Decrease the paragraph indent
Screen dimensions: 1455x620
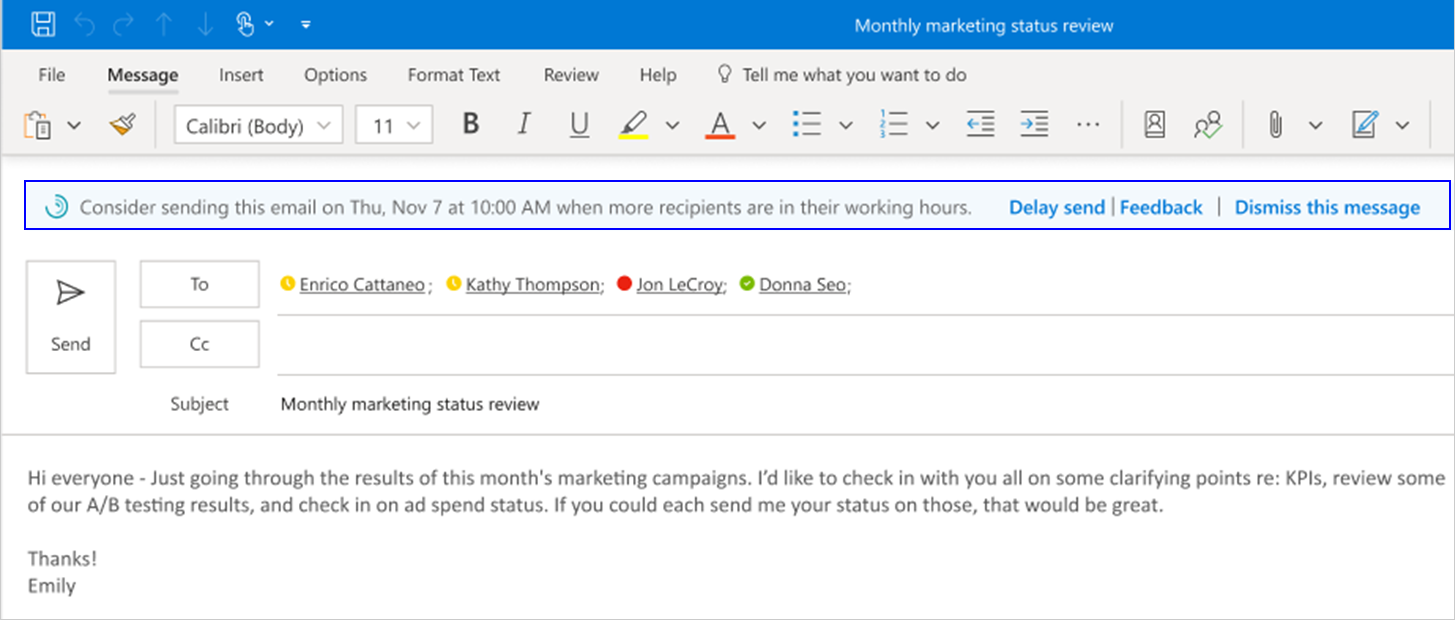pyautogui.click(x=980, y=125)
